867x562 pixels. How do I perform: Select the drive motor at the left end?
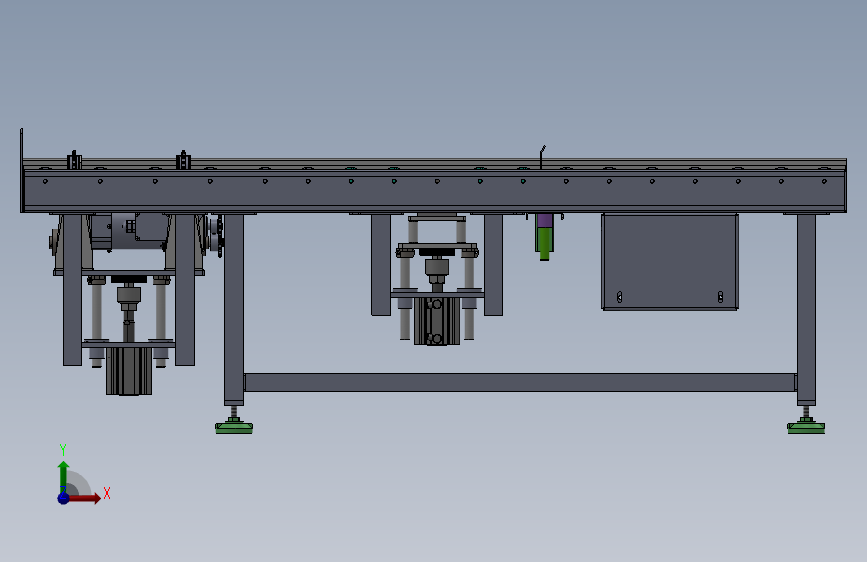pyautogui.click(x=130, y=232)
